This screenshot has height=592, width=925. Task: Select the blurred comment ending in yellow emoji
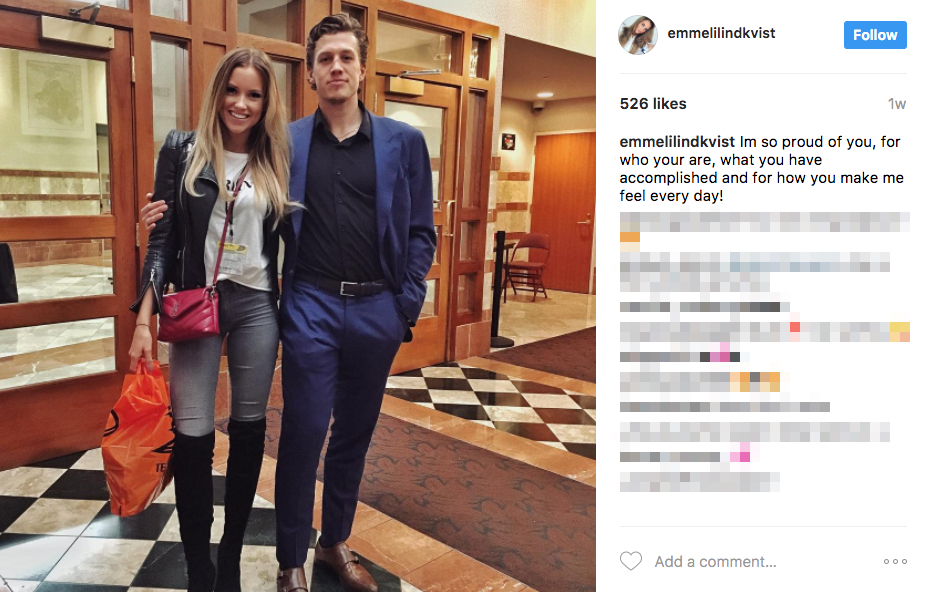(x=765, y=332)
